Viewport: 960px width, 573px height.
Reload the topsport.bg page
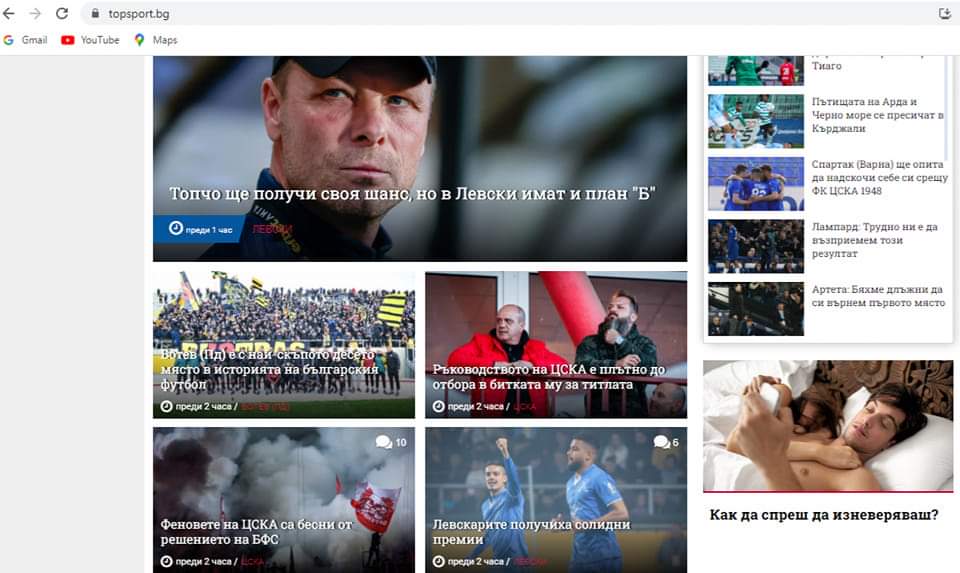pyautogui.click(x=62, y=13)
